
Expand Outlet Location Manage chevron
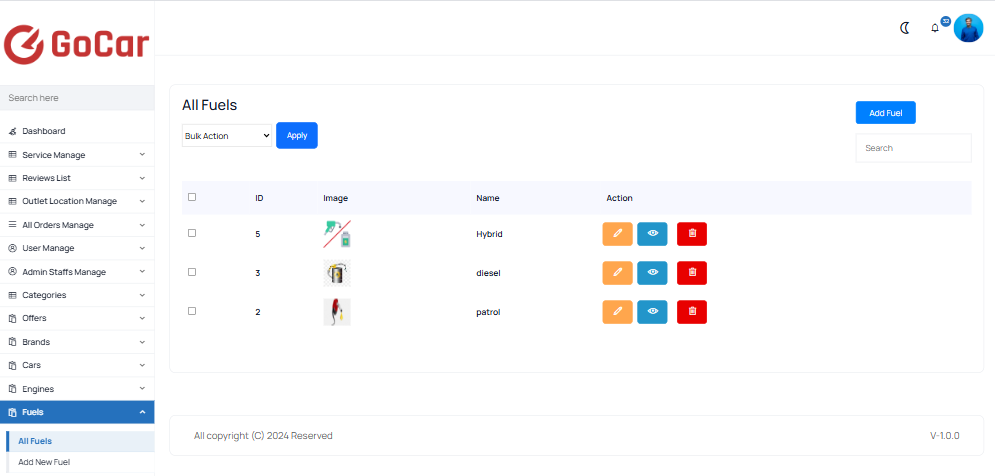coord(142,201)
